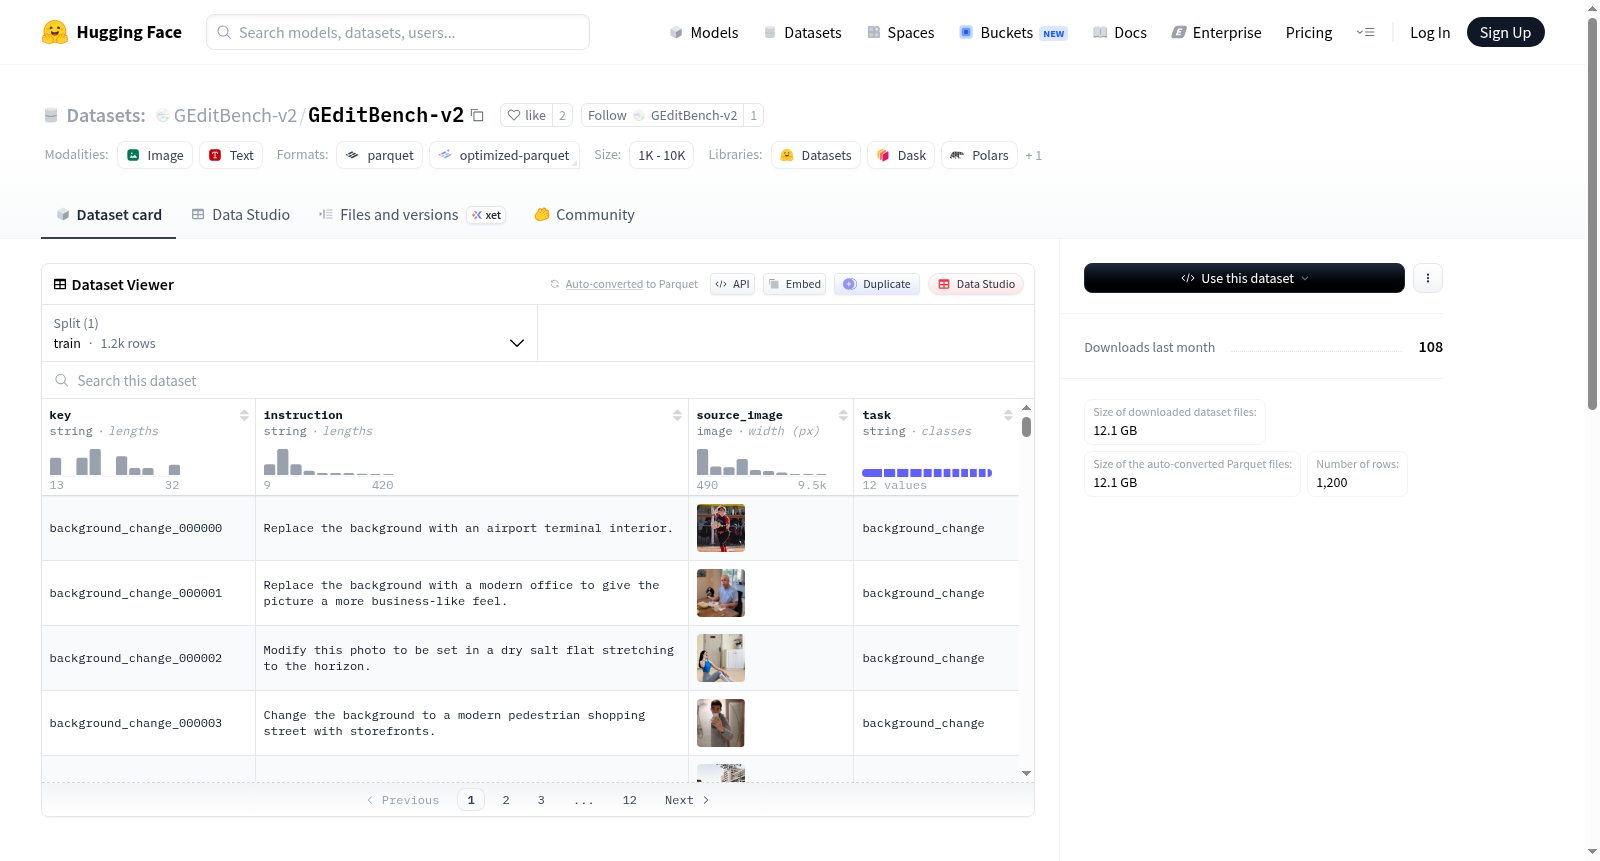
Task: Filter by the Text modality tag
Action: 231,155
